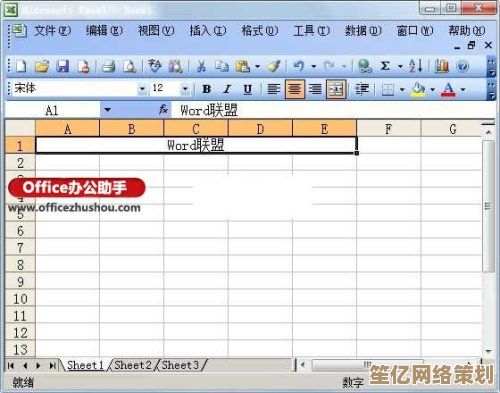Go to last sheet navigation arrow
This screenshot has height=393, width=500.
click(x=52, y=366)
